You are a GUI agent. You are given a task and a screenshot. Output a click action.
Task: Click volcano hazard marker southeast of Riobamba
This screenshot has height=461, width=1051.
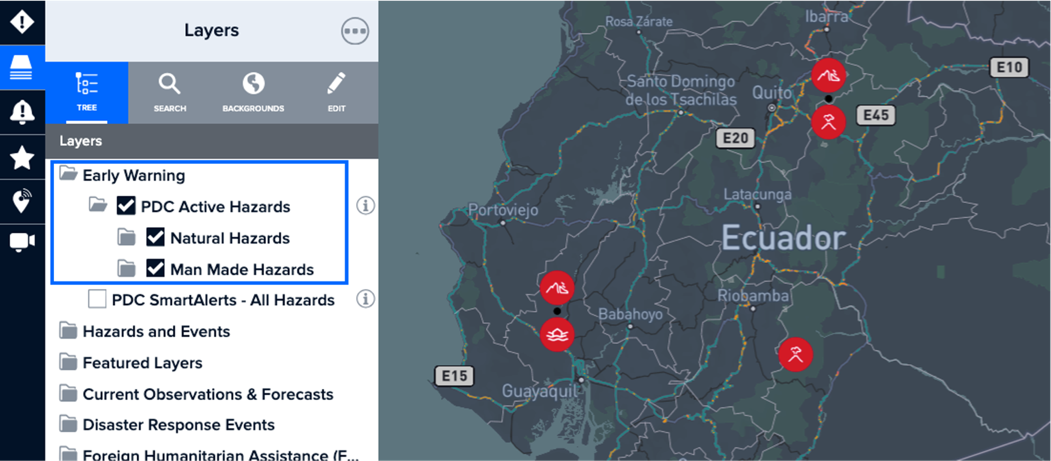(x=796, y=353)
